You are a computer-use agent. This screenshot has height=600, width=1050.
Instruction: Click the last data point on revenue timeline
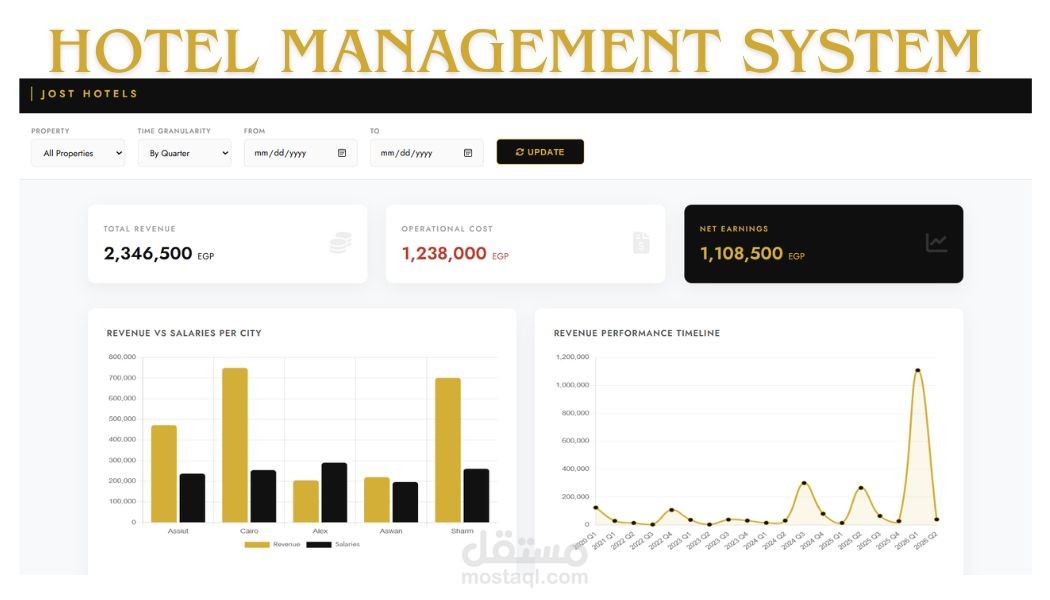click(x=936, y=519)
